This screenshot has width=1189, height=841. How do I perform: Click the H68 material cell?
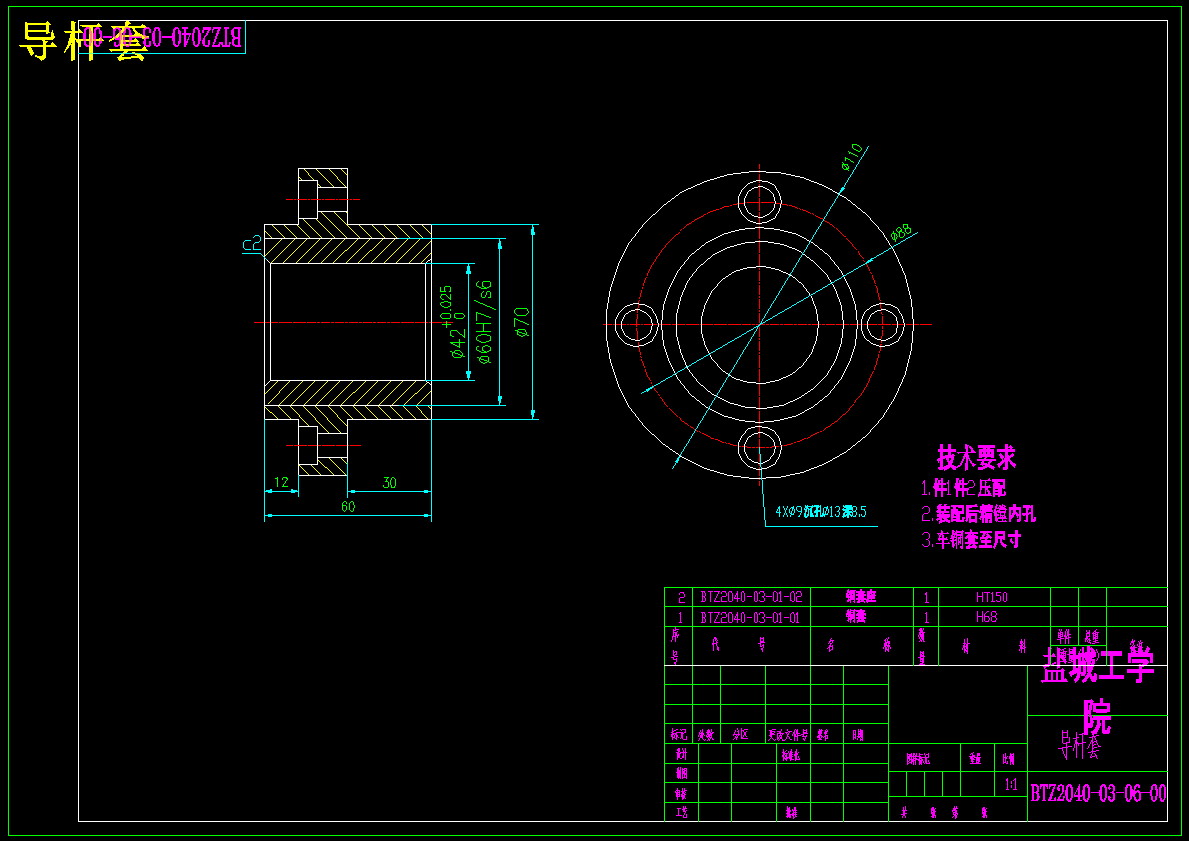pyautogui.click(x=987, y=617)
